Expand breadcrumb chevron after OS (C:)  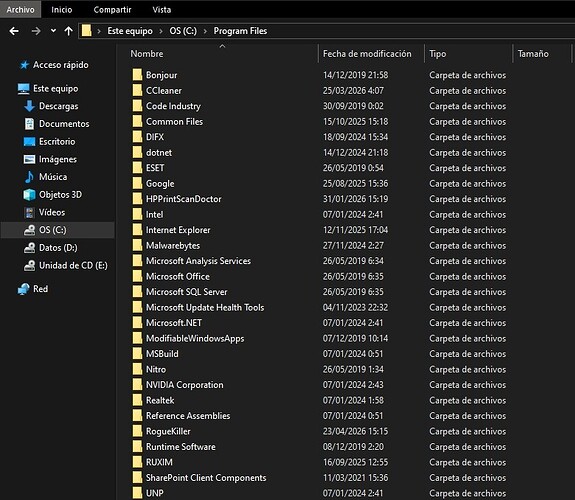click(205, 31)
